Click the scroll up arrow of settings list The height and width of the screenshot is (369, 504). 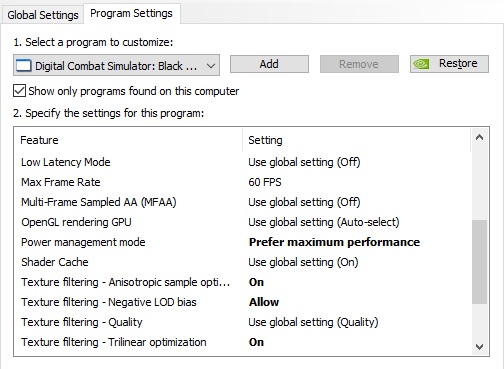(x=479, y=137)
